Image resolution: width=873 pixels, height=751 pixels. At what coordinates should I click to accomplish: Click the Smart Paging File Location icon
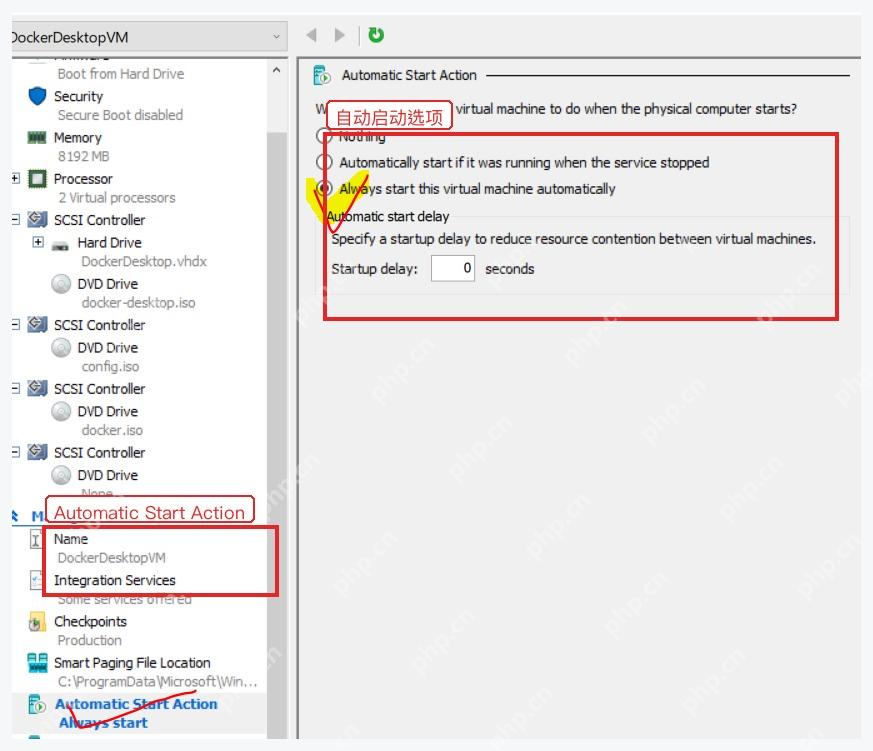coord(37,662)
